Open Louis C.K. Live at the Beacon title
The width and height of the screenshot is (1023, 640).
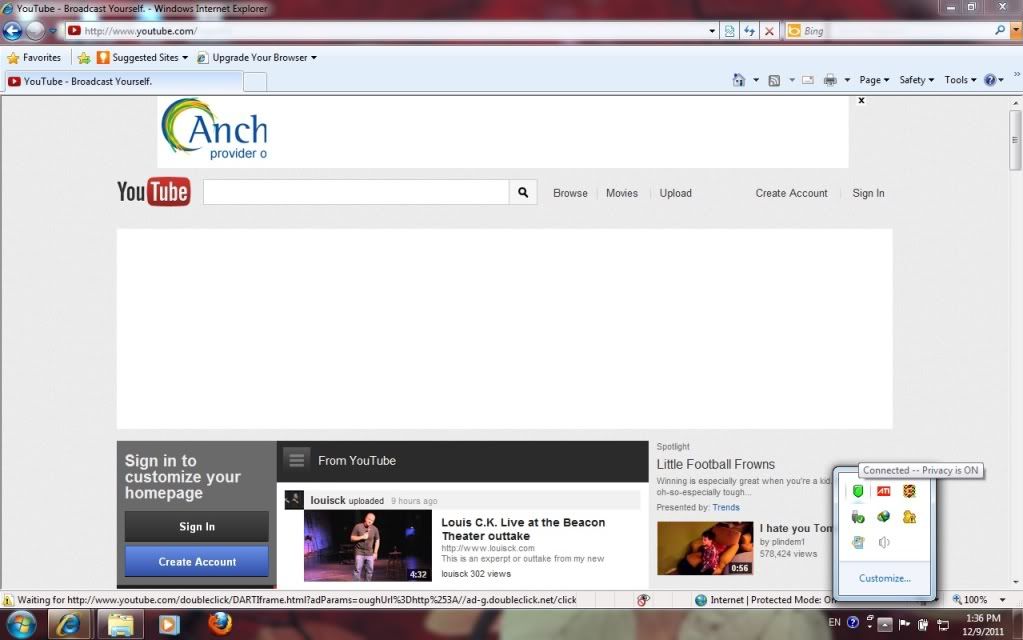coord(523,529)
